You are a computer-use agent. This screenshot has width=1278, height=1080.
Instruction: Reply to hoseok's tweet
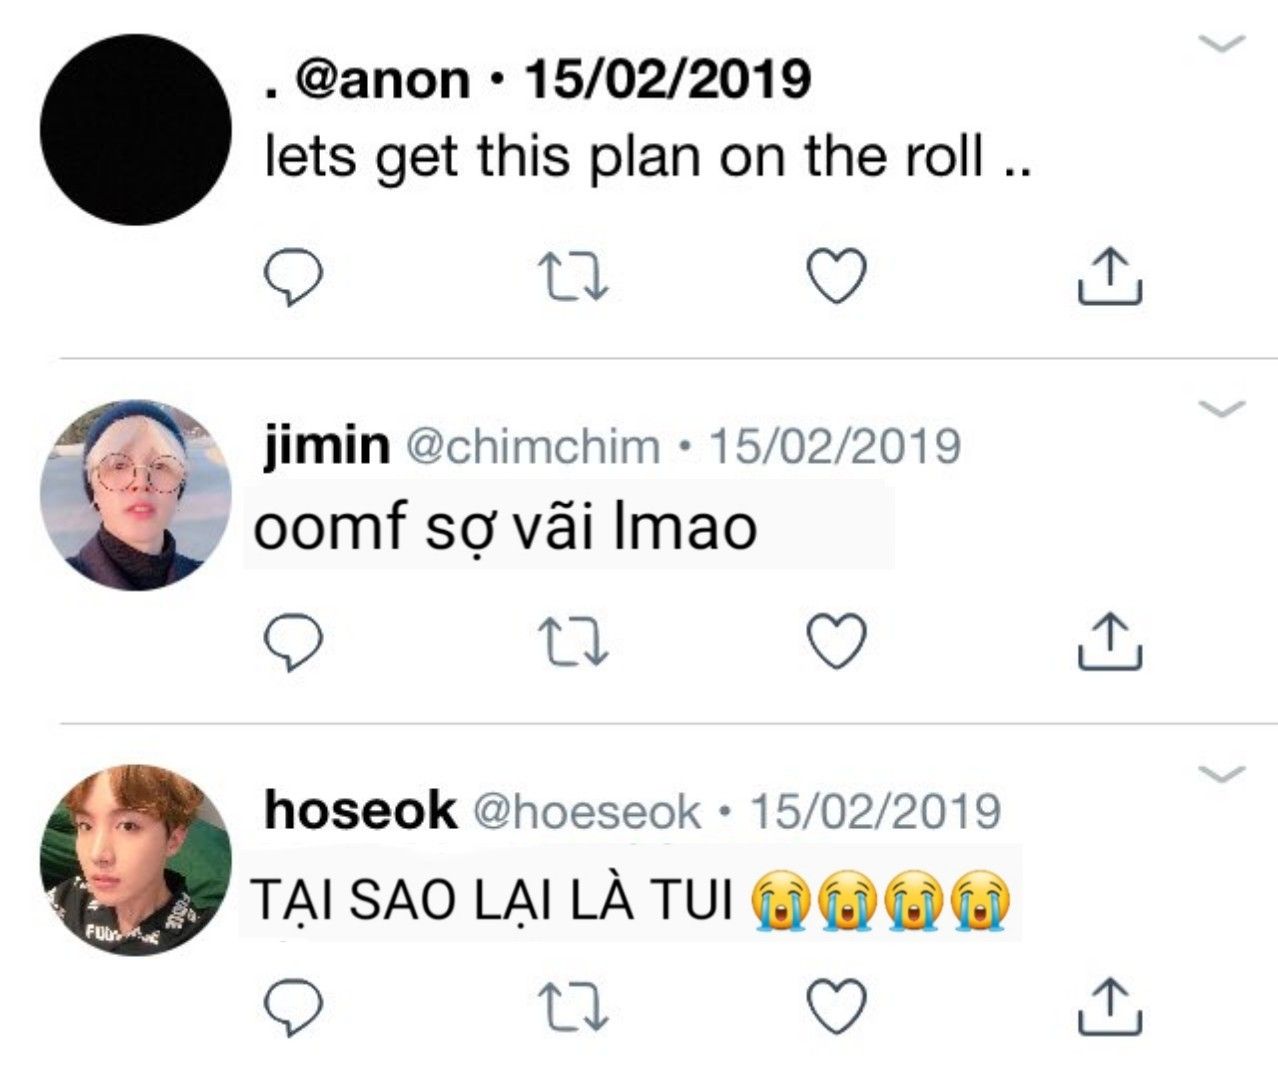(292, 1007)
